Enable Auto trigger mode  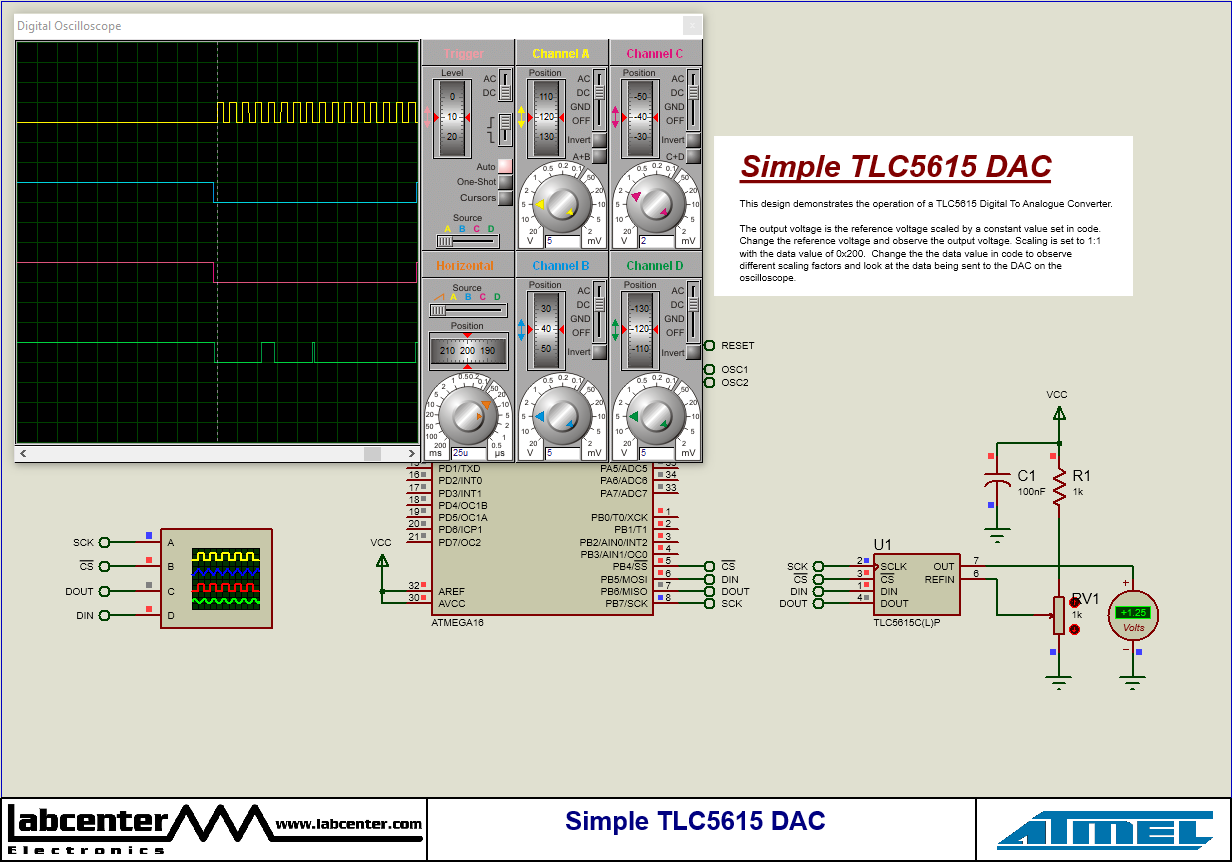coord(503,167)
